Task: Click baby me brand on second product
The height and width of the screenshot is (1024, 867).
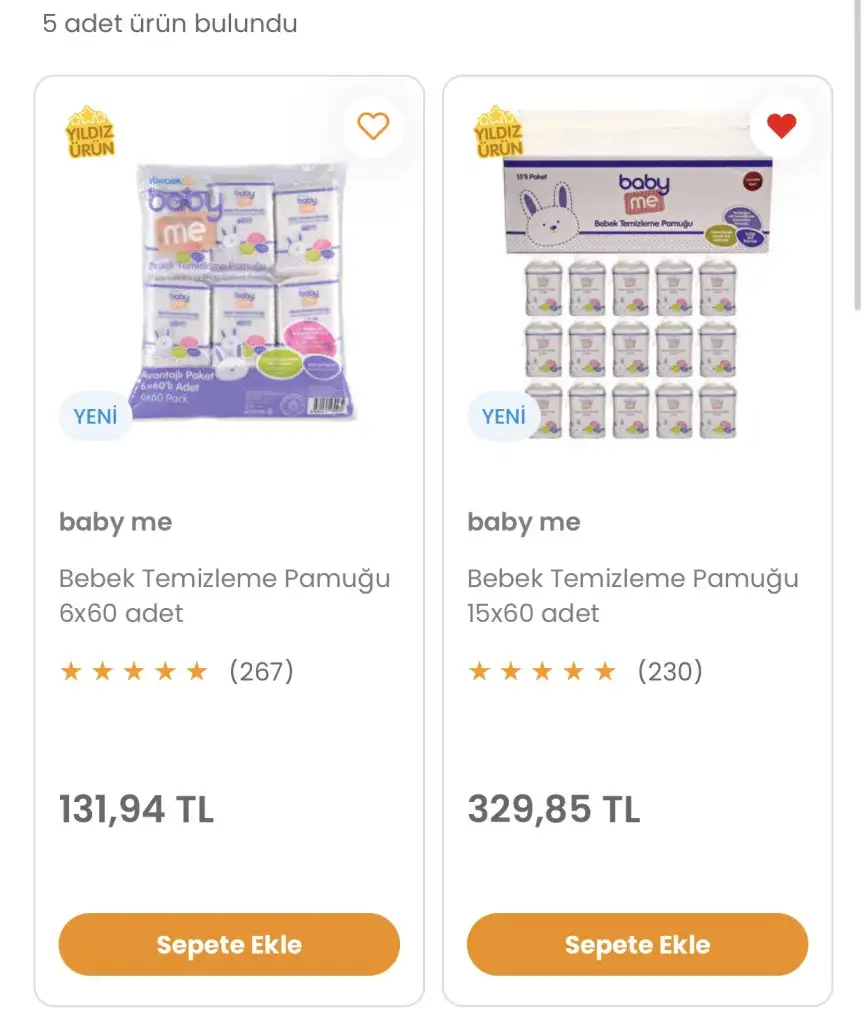Action: (x=523, y=522)
